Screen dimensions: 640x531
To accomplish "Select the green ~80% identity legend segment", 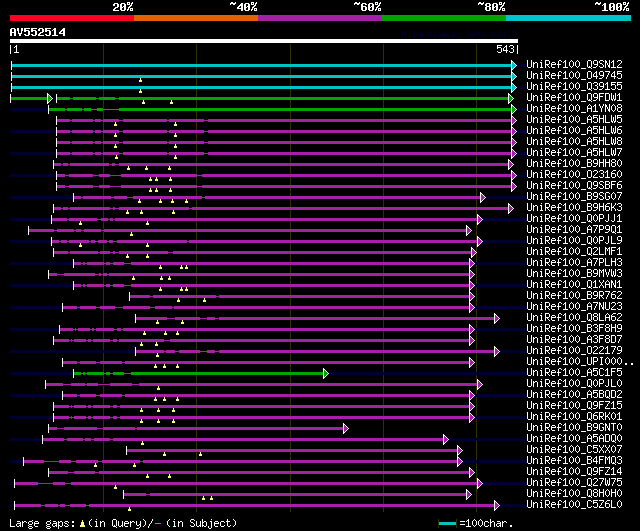I will 444,18.
